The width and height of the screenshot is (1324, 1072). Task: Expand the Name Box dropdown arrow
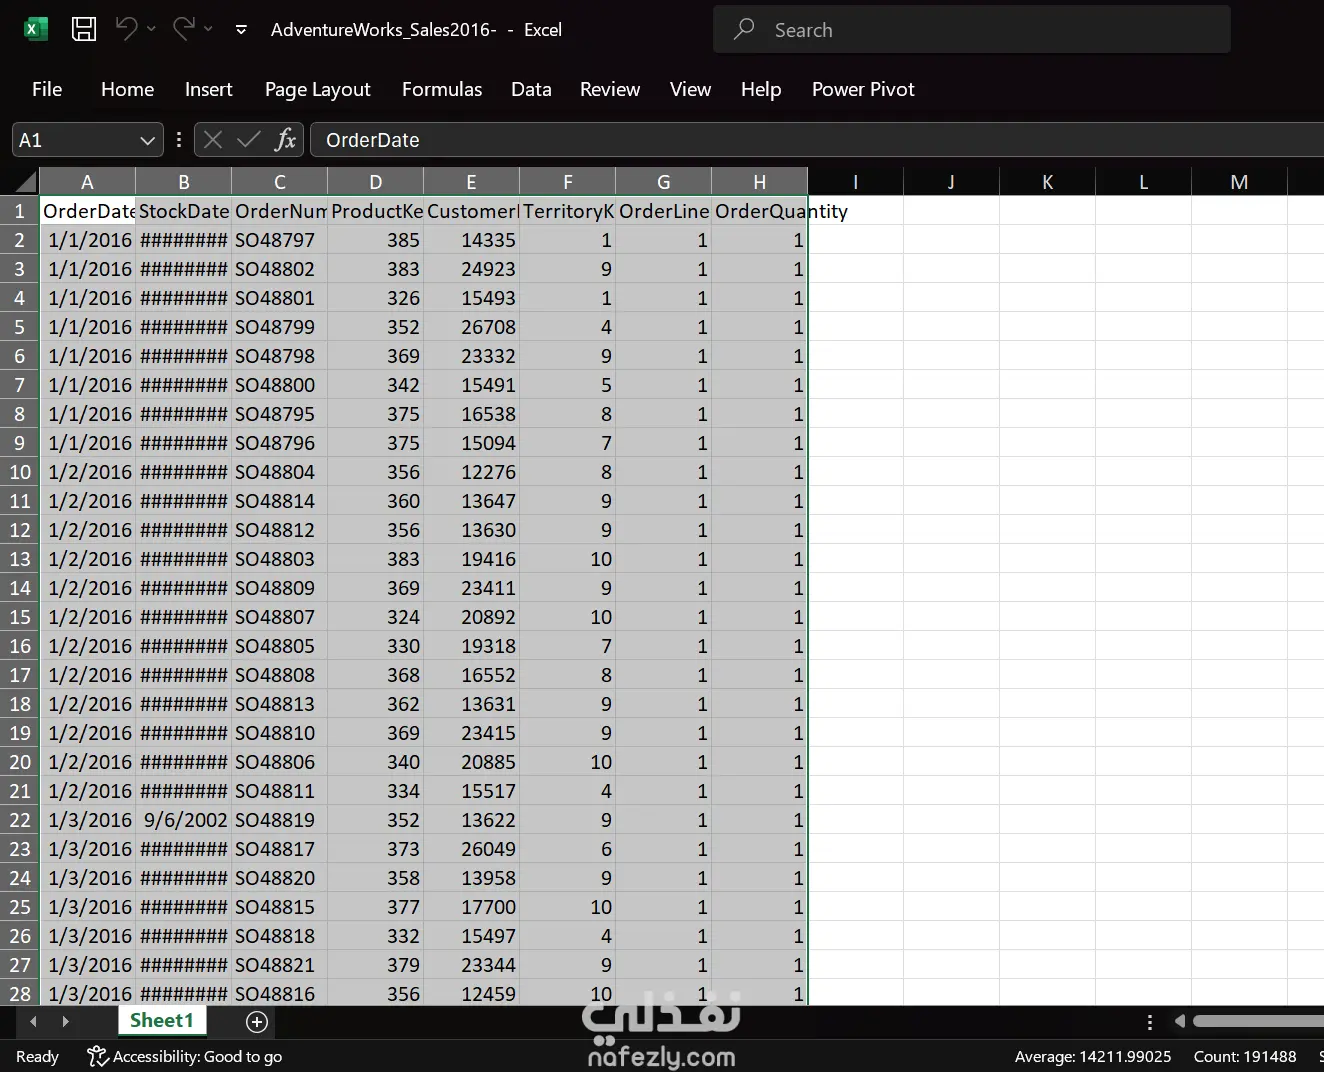click(147, 140)
